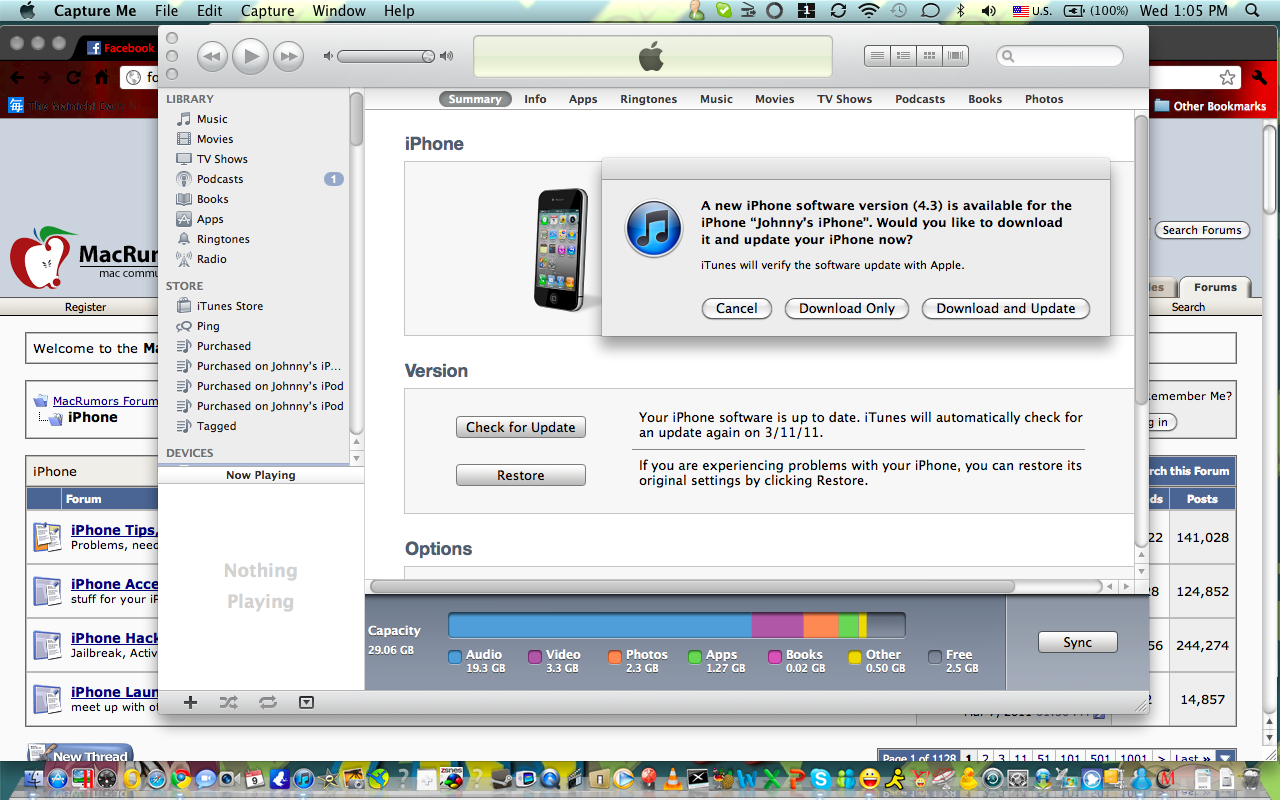Skip to the previous track

pos(212,56)
